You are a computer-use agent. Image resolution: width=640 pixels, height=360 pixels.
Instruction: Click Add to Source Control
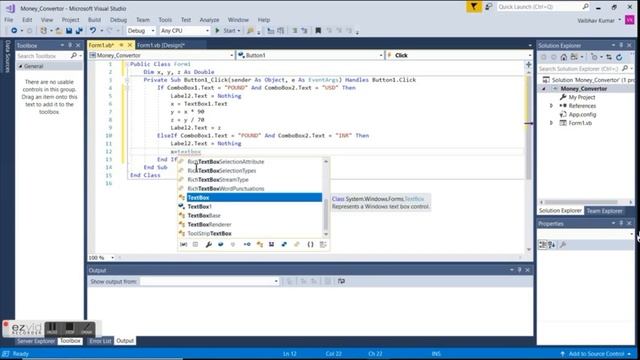click(x=596, y=354)
